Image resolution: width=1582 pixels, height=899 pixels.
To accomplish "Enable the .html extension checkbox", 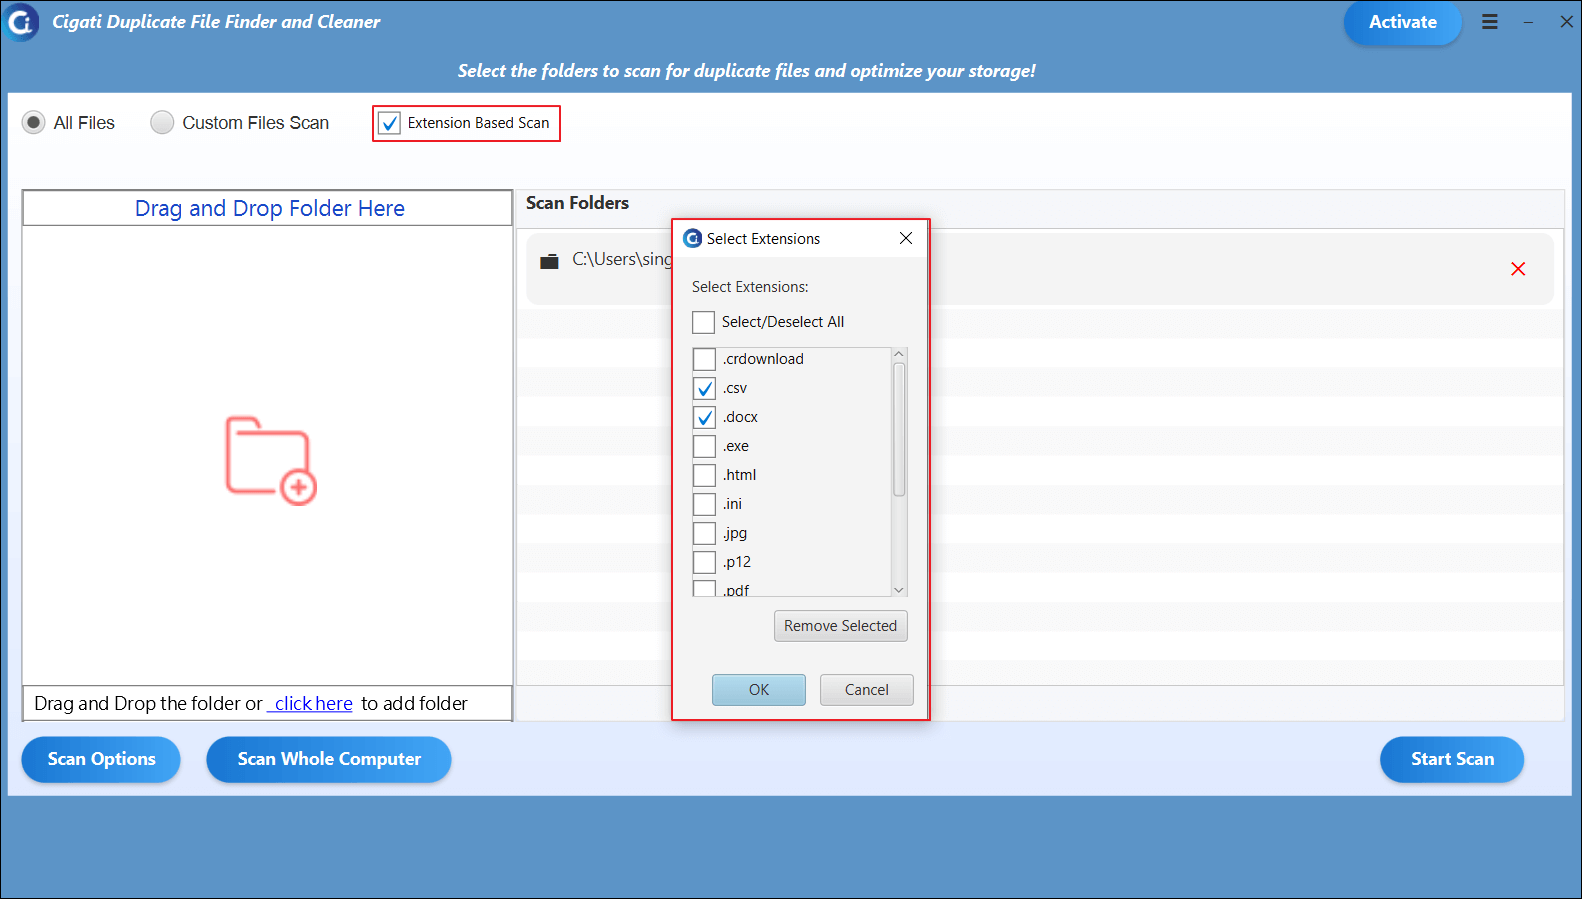I will pos(705,475).
